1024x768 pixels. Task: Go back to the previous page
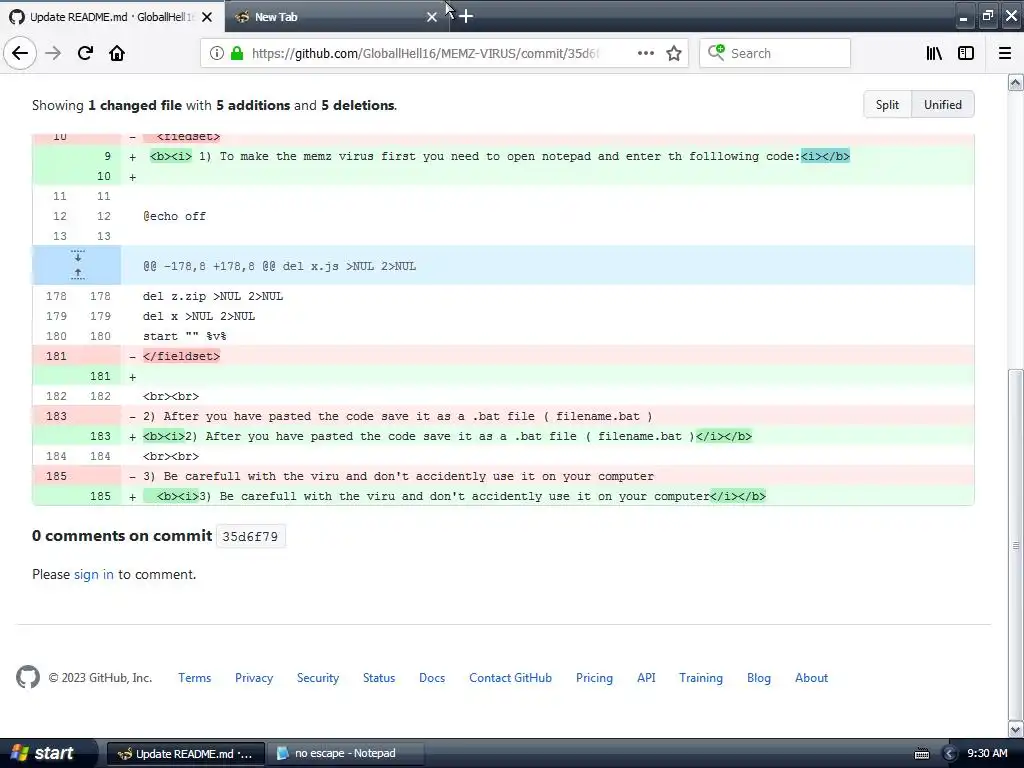pos(20,53)
